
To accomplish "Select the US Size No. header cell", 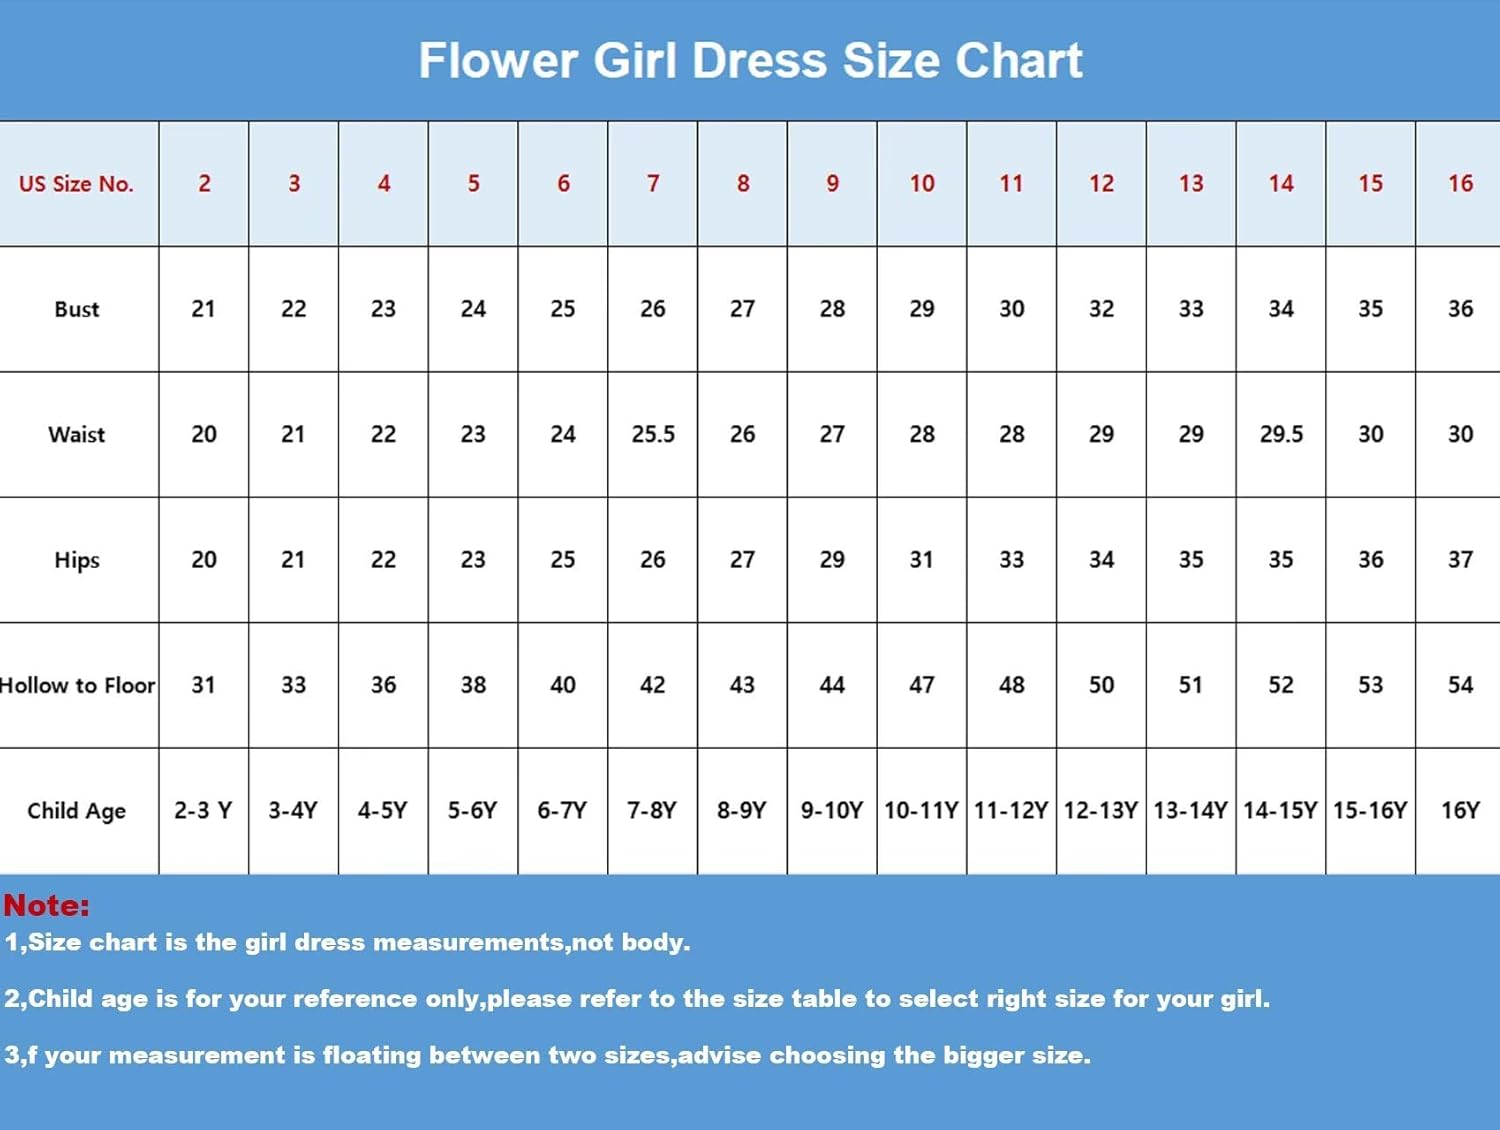I will click(77, 184).
